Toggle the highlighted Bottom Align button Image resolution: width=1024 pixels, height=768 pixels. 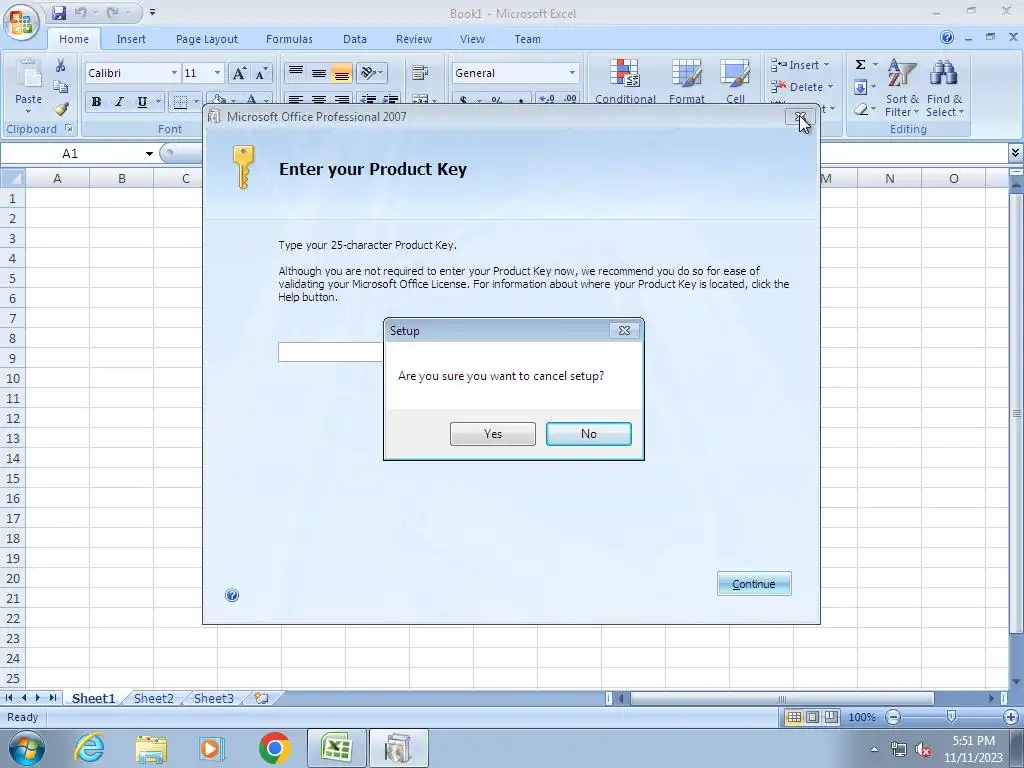coord(342,72)
